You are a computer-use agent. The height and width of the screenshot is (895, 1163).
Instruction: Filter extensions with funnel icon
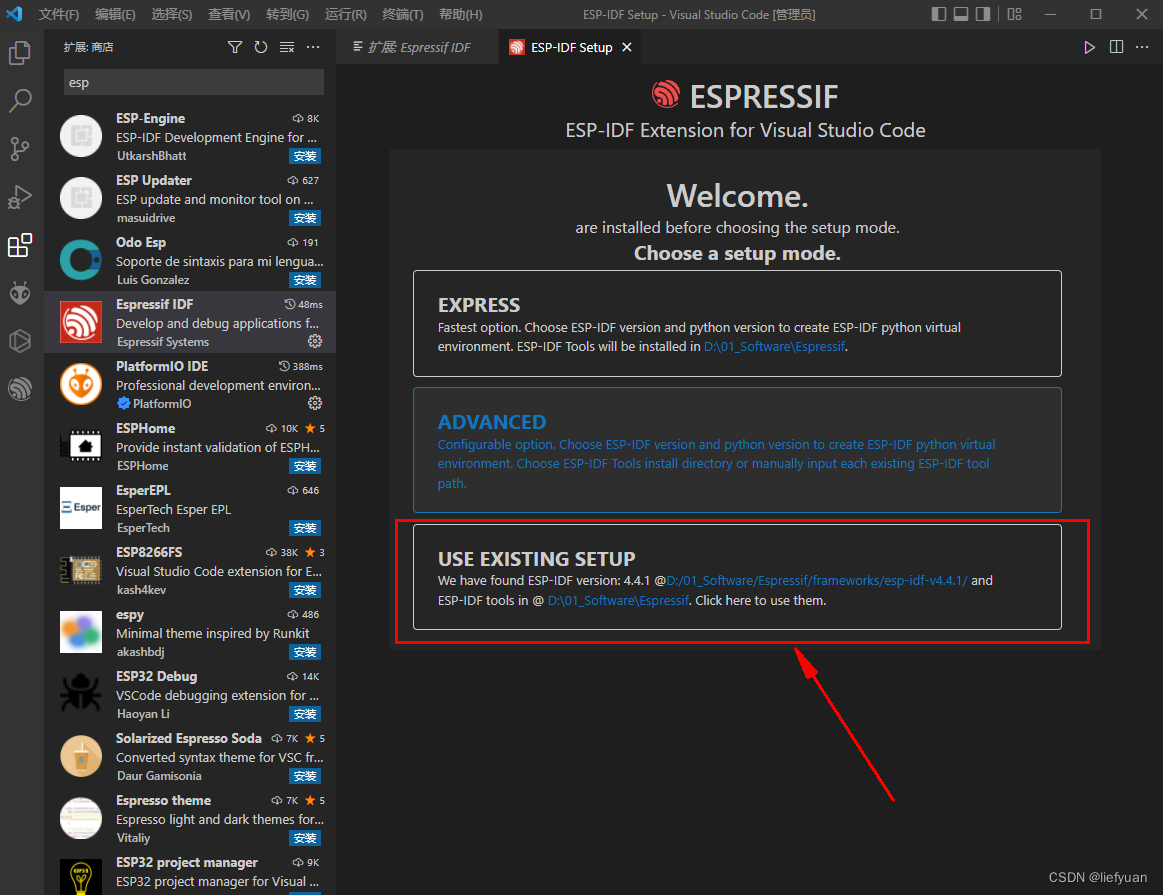[x=234, y=47]
